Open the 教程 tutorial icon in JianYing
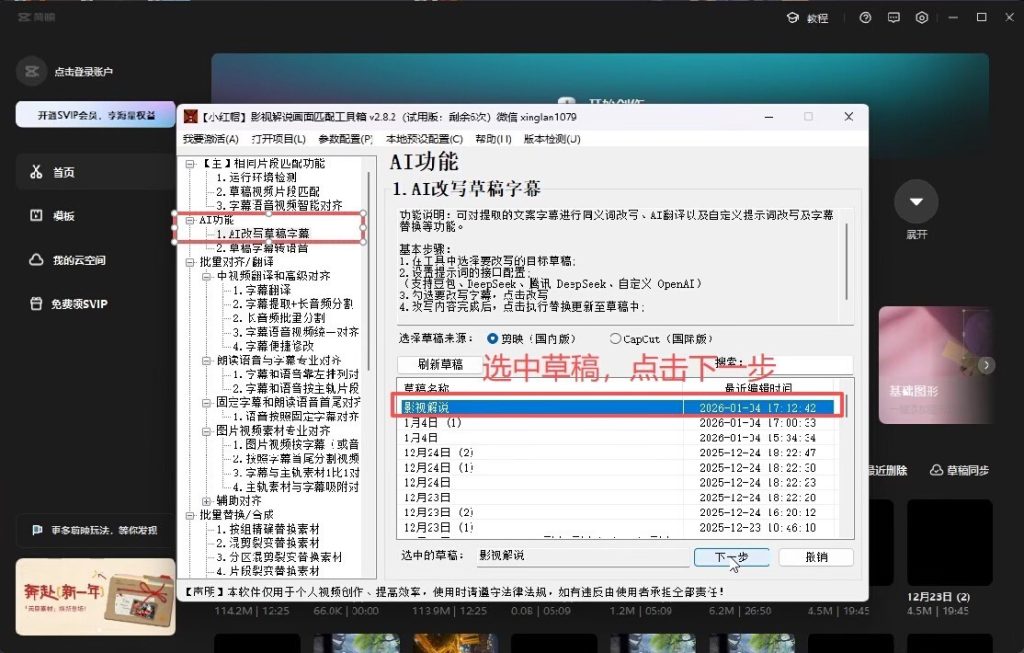Image resolution: width=1024 pixels, height=653 pixels. pyautogui.click(x=792, y=18)
